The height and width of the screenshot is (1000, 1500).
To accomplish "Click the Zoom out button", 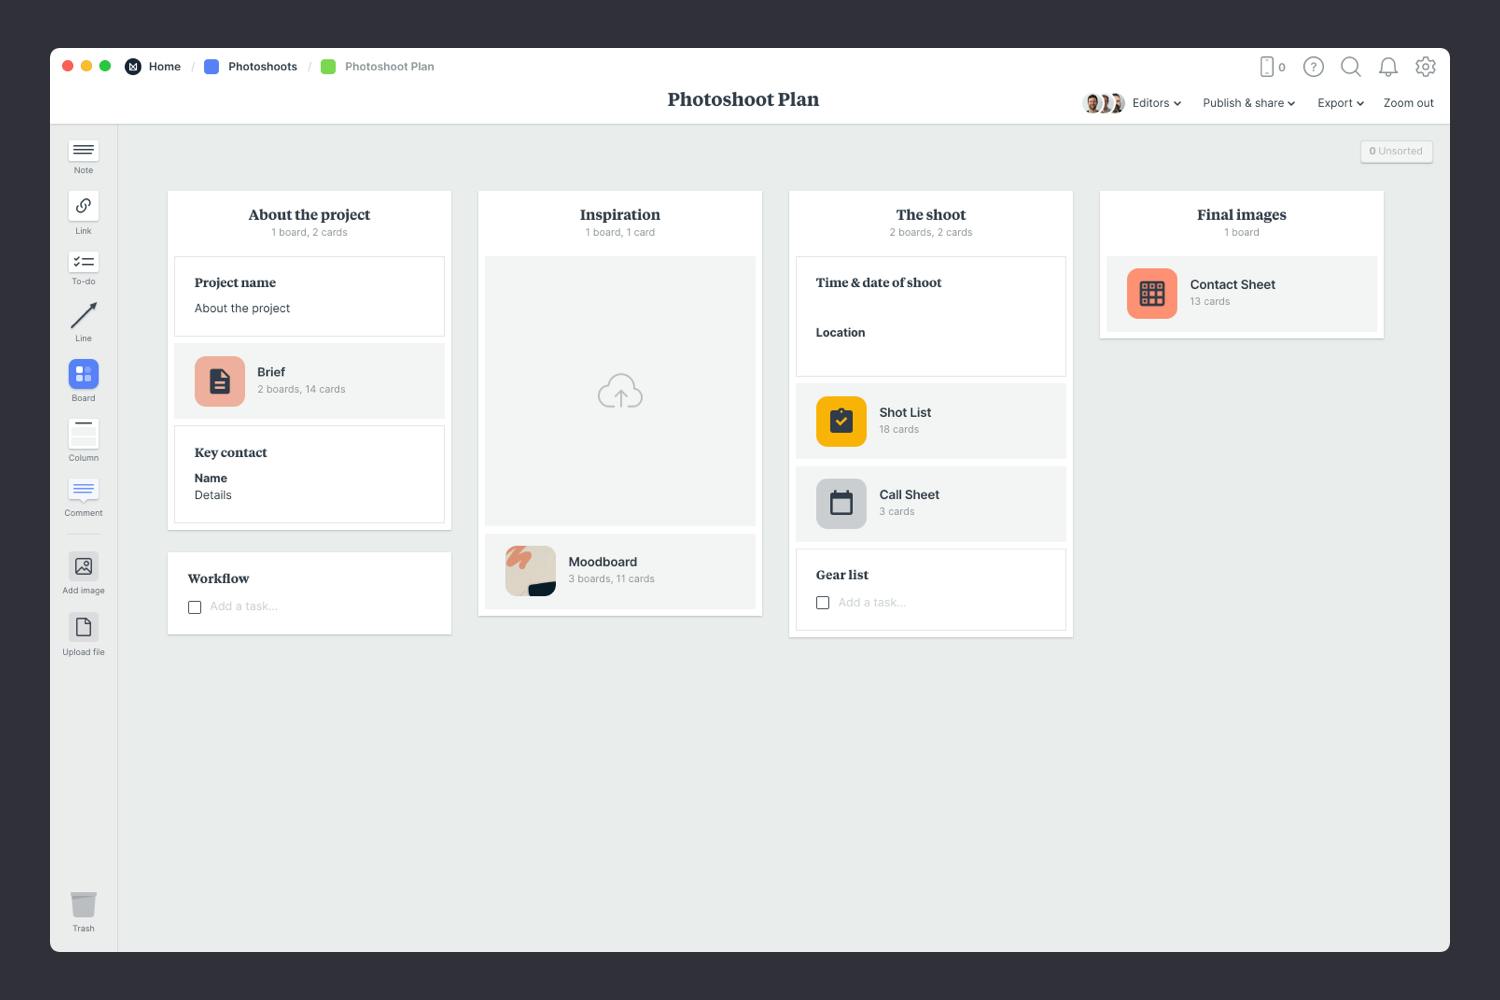I will 1408,103.
